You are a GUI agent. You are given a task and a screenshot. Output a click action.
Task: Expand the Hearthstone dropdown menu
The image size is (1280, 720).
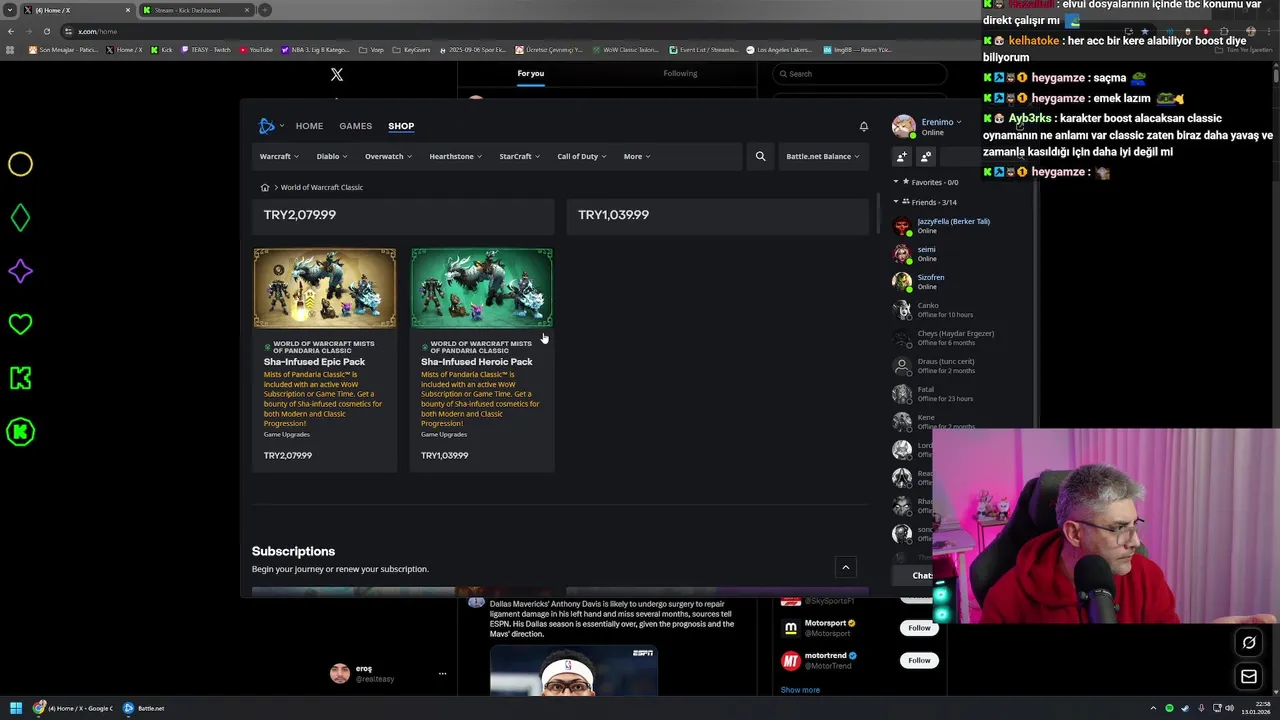(x=456, y=156)
